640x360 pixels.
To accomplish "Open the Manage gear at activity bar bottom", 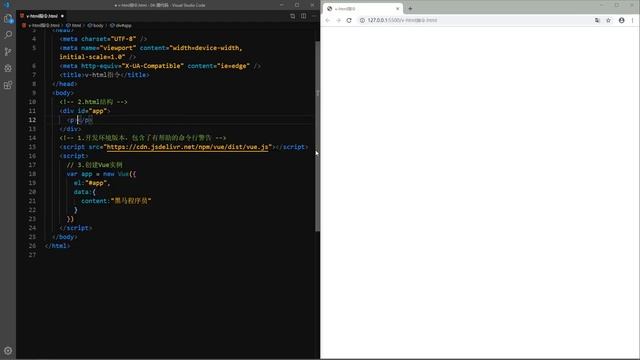I will [8, 351].
